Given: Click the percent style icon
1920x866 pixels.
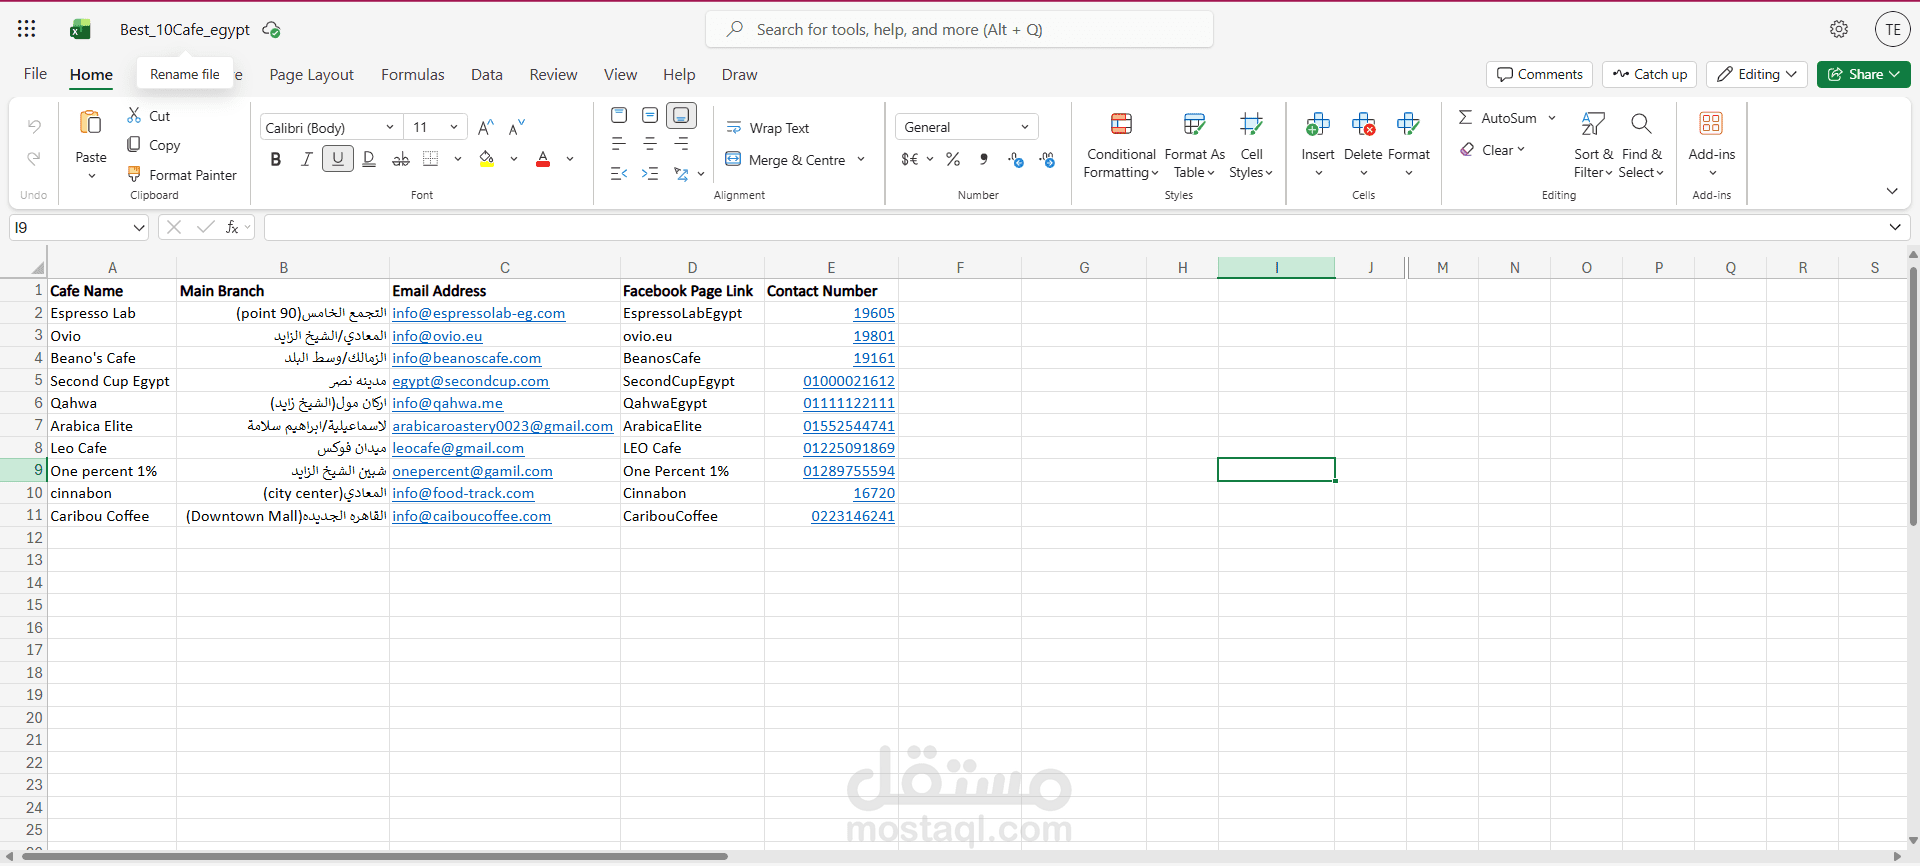Looking at the screenshot, I should [953, 159].
